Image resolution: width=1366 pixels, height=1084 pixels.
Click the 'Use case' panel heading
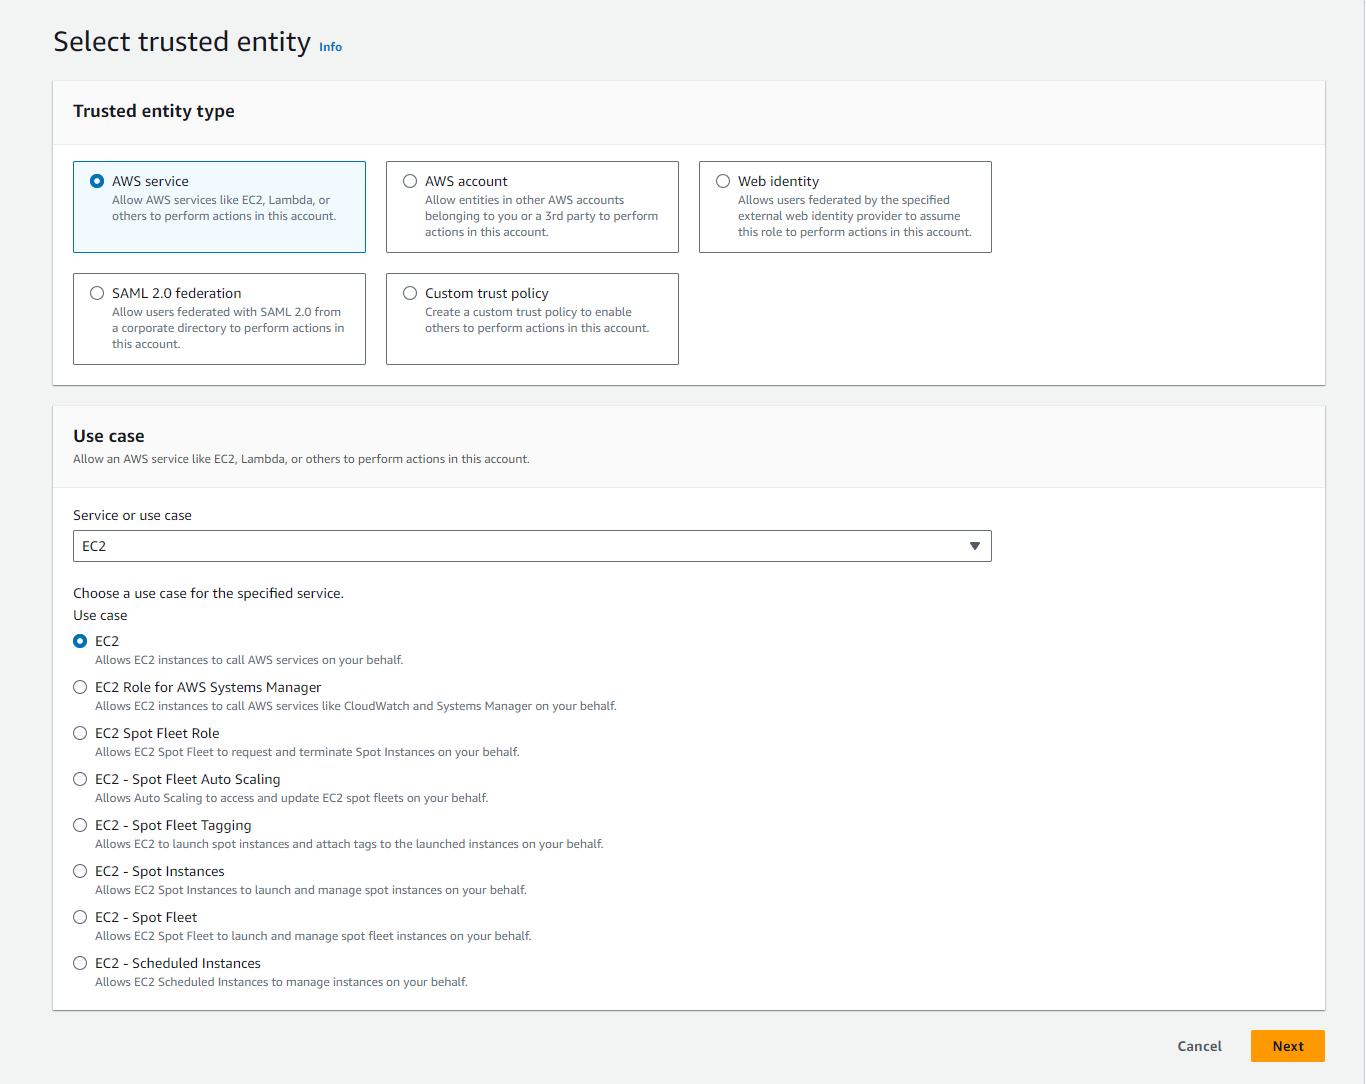point(109,436)
